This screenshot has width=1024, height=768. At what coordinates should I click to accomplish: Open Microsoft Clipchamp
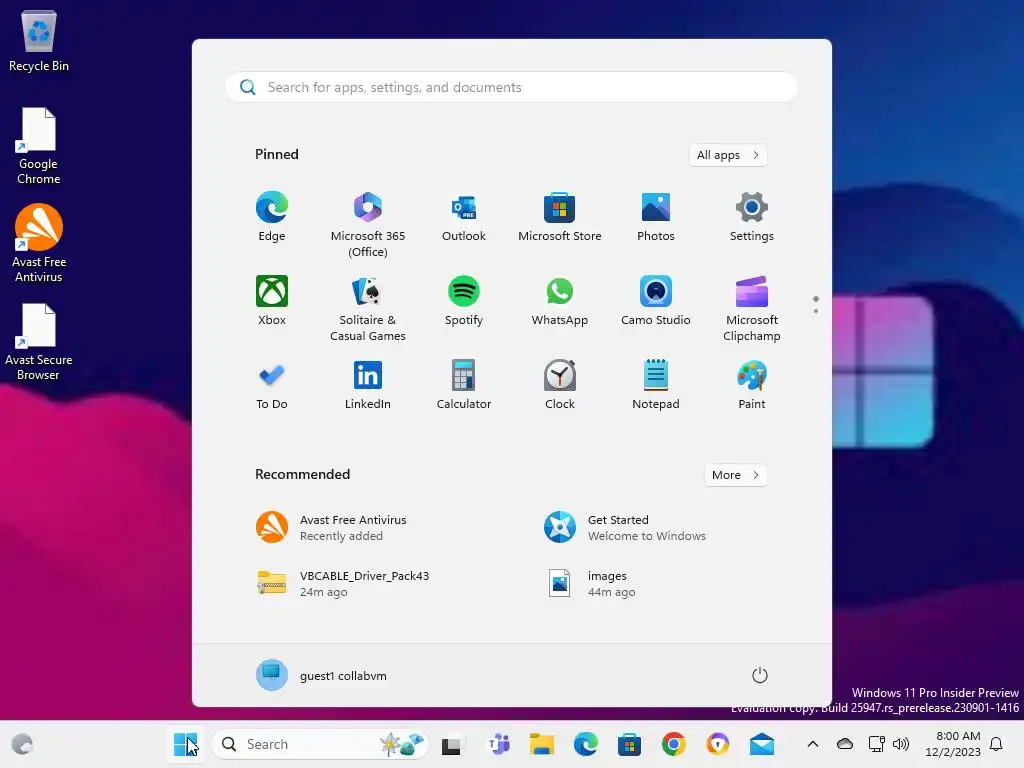[x=752, y=308]
